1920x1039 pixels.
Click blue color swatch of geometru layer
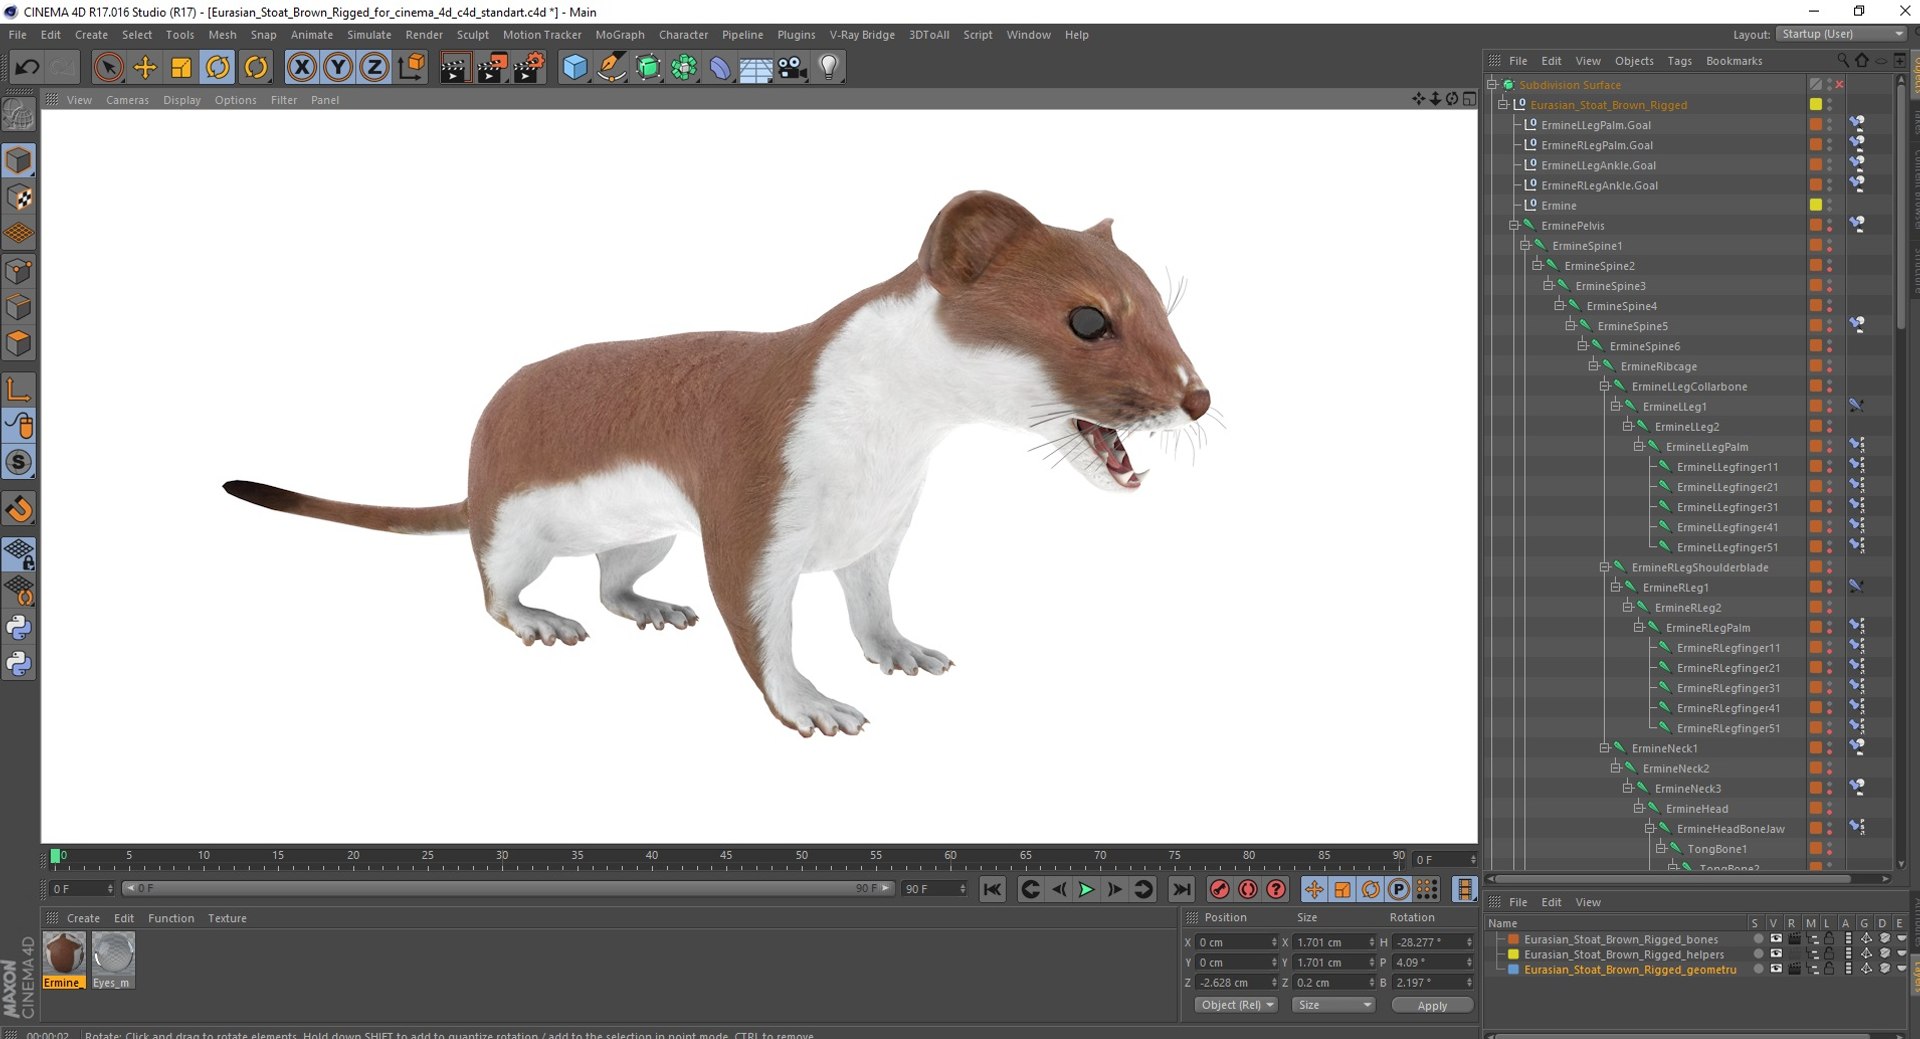1513,969
